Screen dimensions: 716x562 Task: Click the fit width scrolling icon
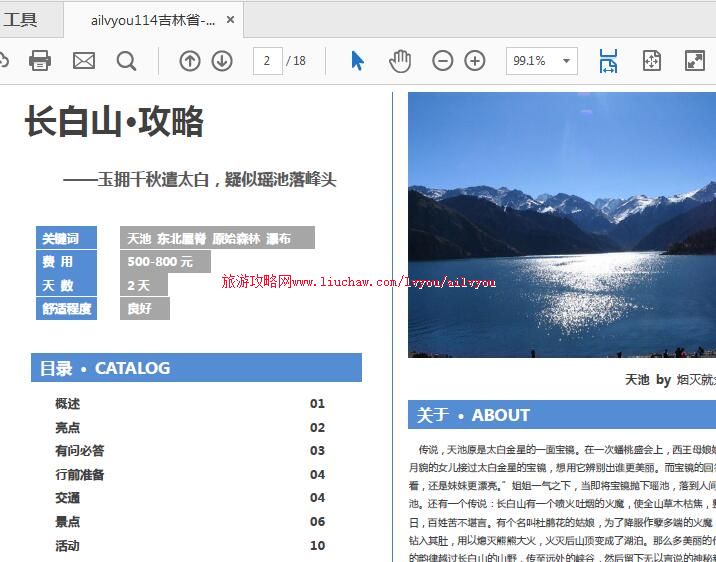click(608, 61)
